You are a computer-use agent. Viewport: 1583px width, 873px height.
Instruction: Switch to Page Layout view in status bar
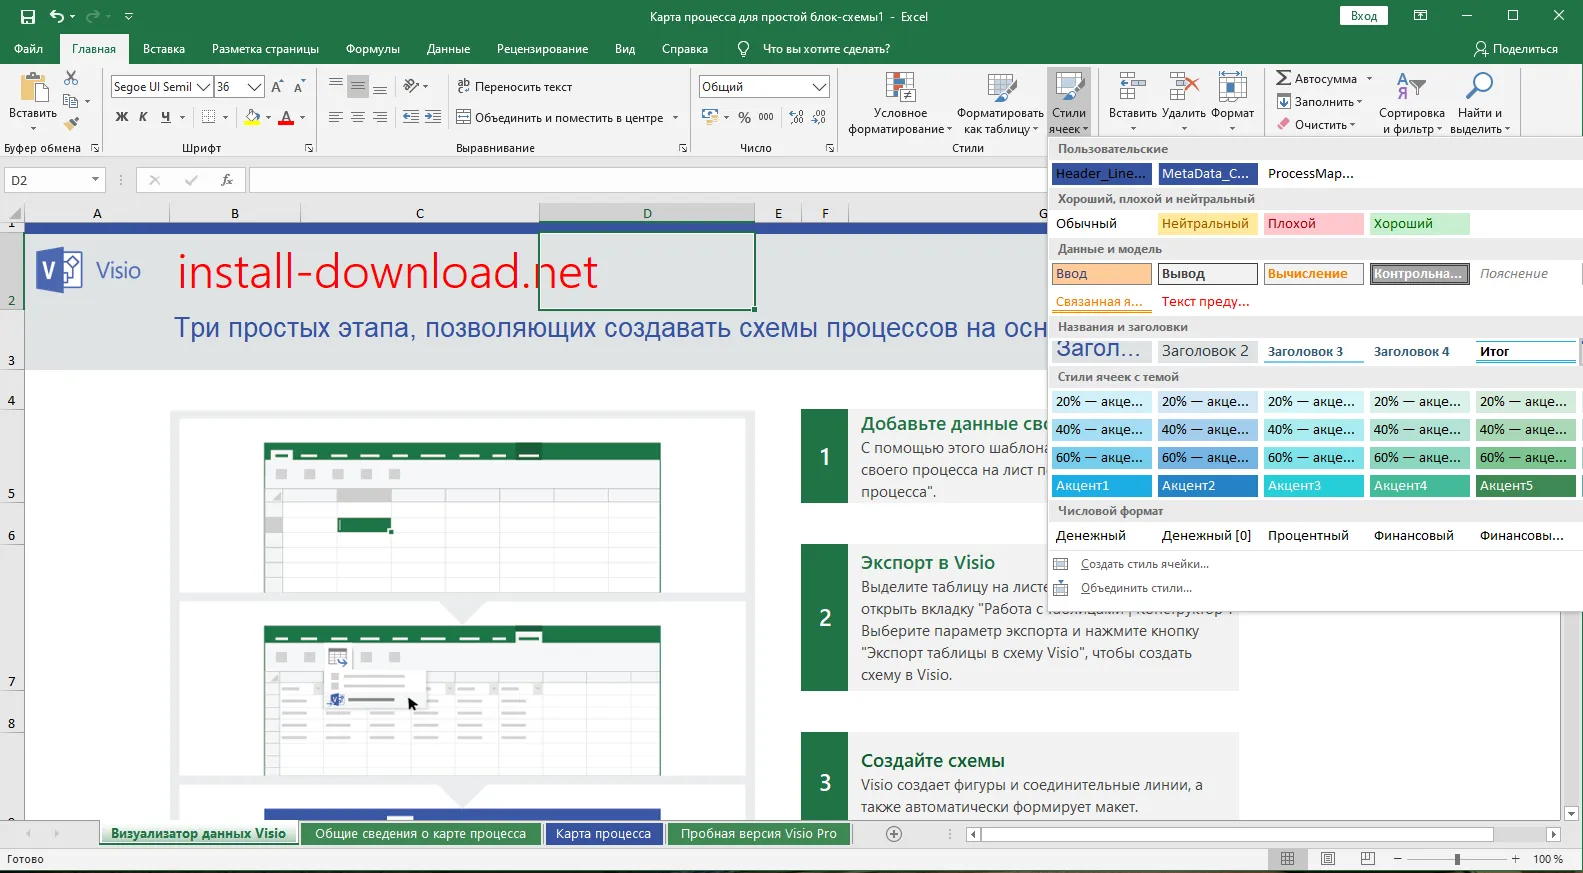tap(1327, 859)
